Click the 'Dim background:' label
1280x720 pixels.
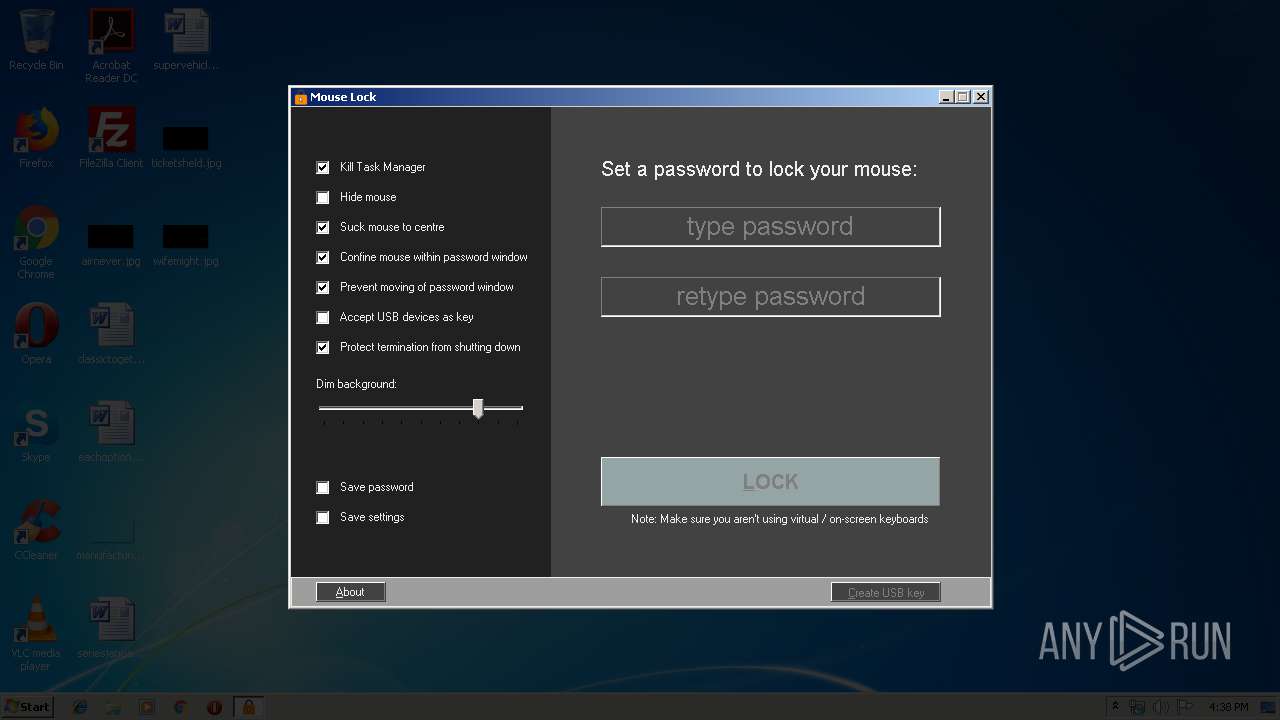(356, 384)
